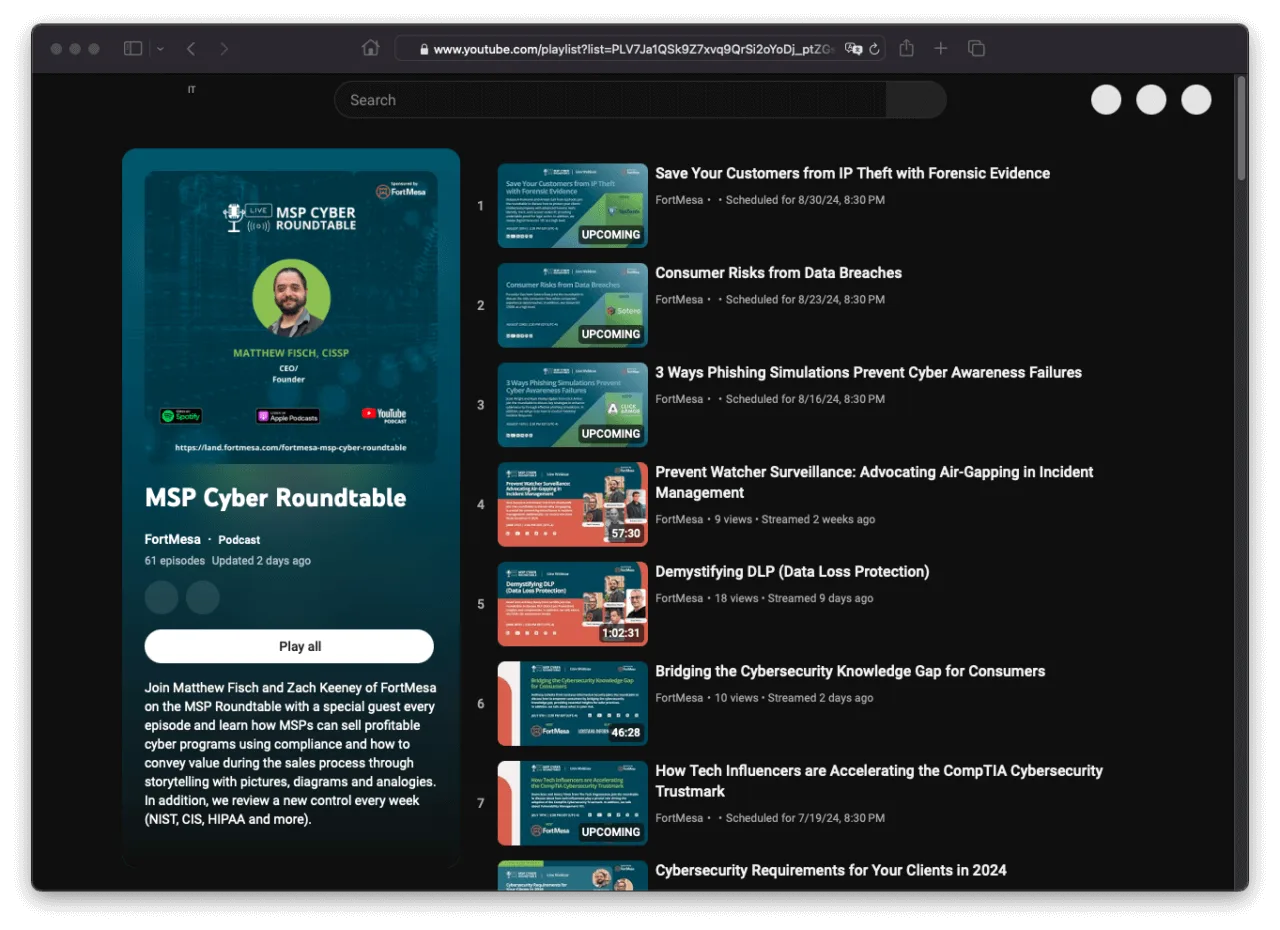
Task: Open the sidebar options dropdown arrow
Action: pos(160,48)
